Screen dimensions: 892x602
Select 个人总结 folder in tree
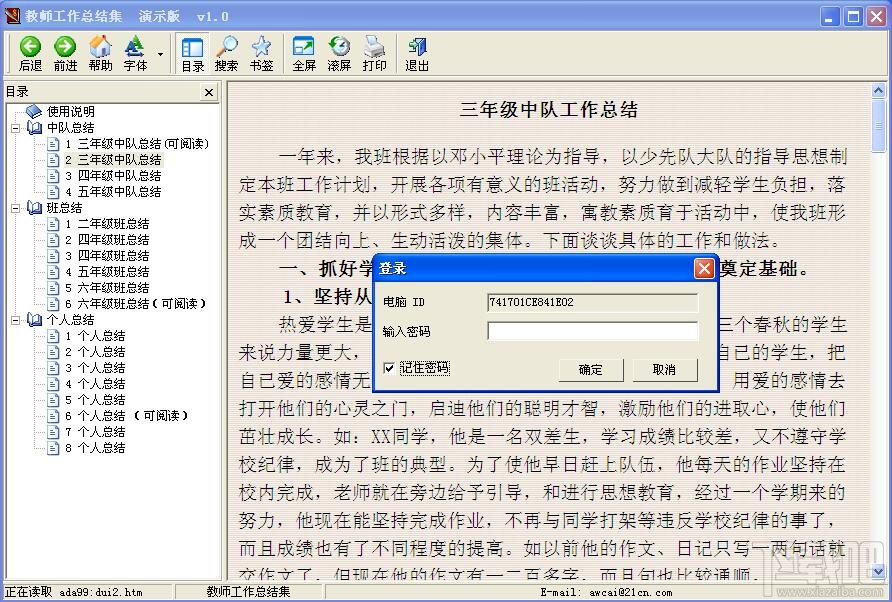(x=71, y=320)
